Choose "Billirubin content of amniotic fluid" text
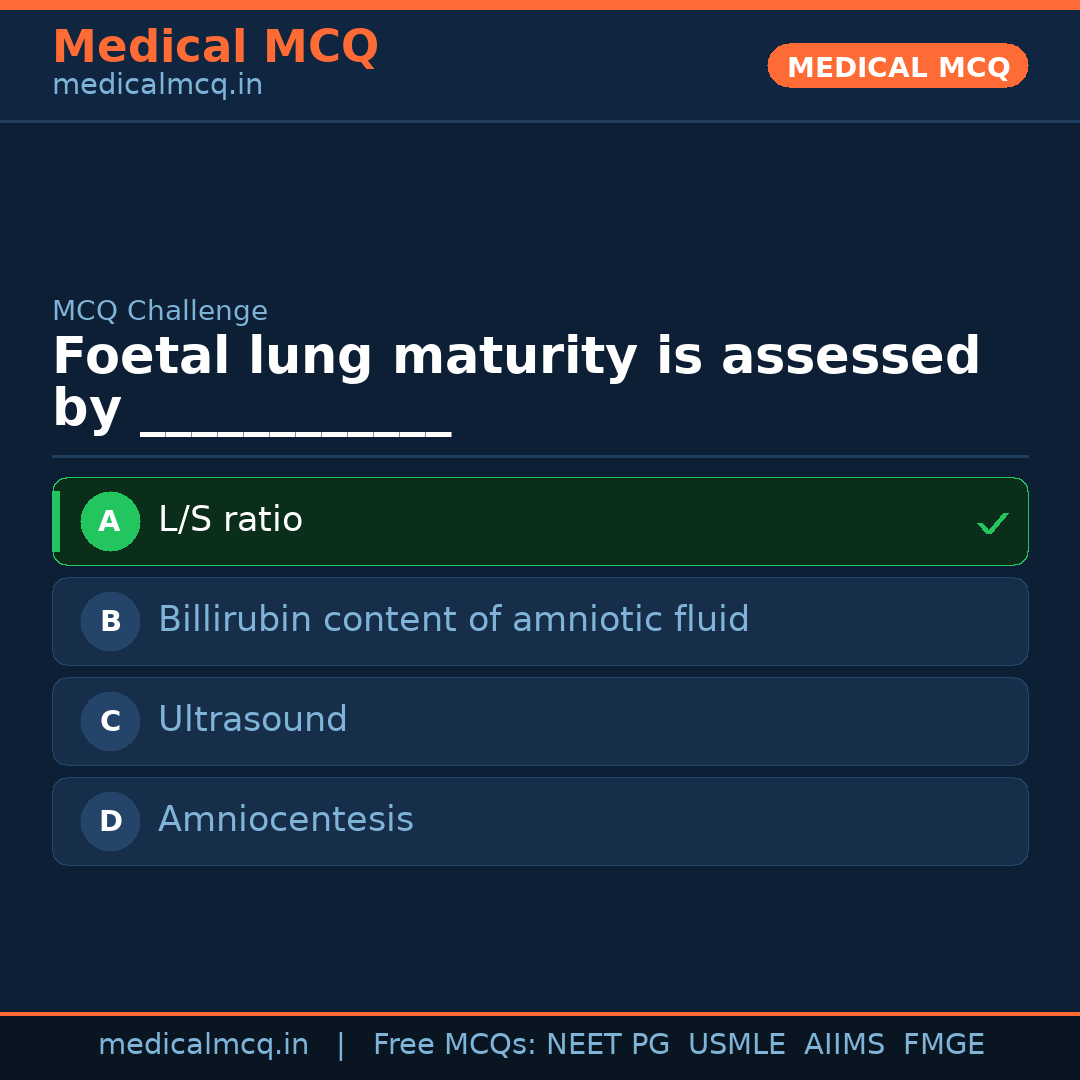This screenshot has width=1080, height=1080. pyautogui.click(x=453, y=620)
